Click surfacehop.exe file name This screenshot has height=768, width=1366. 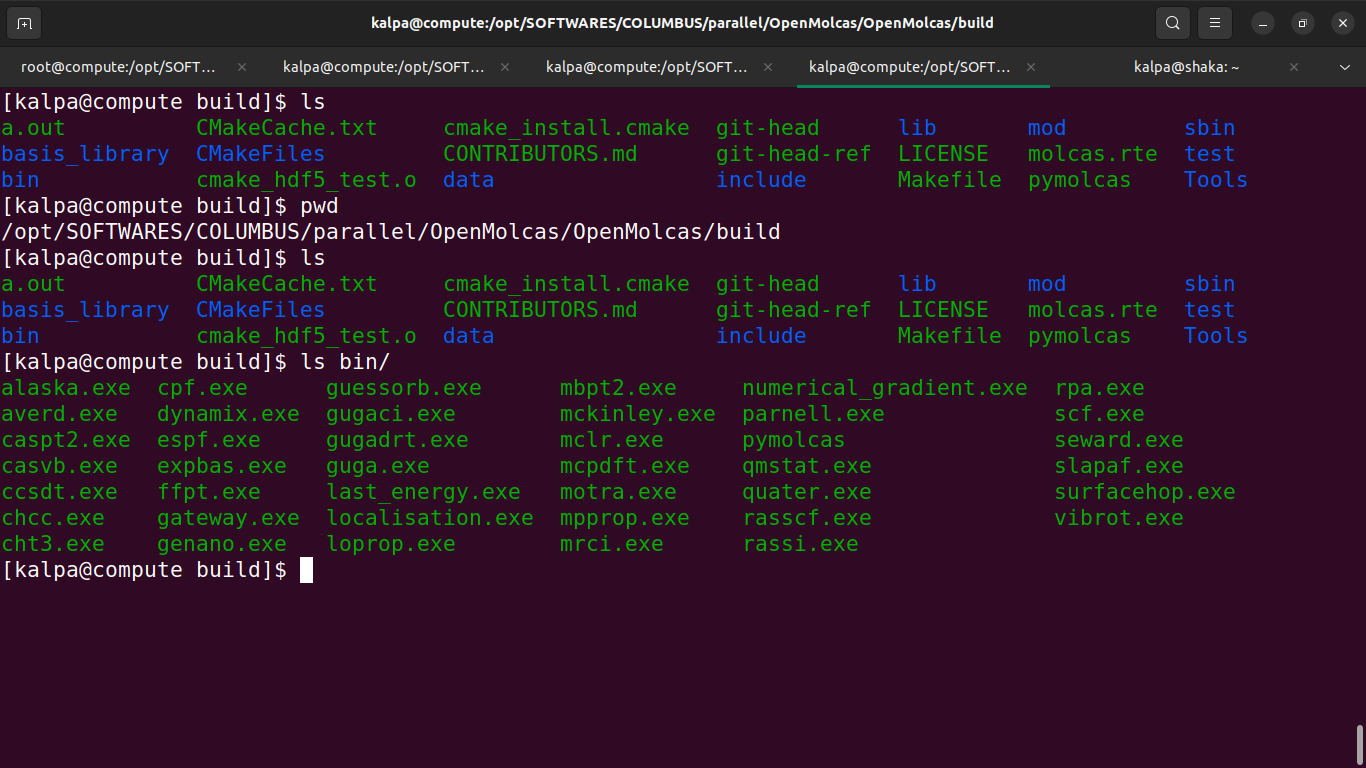1145,492
